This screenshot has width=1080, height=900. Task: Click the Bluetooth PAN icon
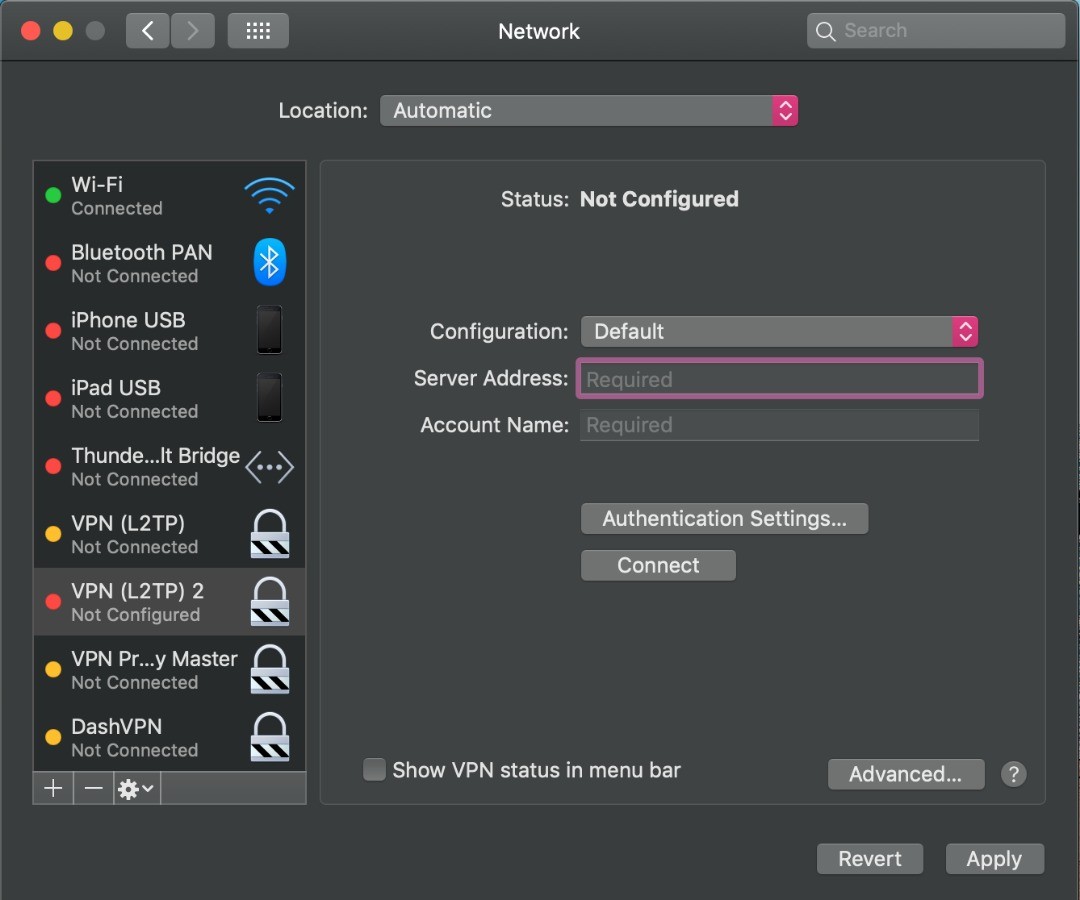269,263
